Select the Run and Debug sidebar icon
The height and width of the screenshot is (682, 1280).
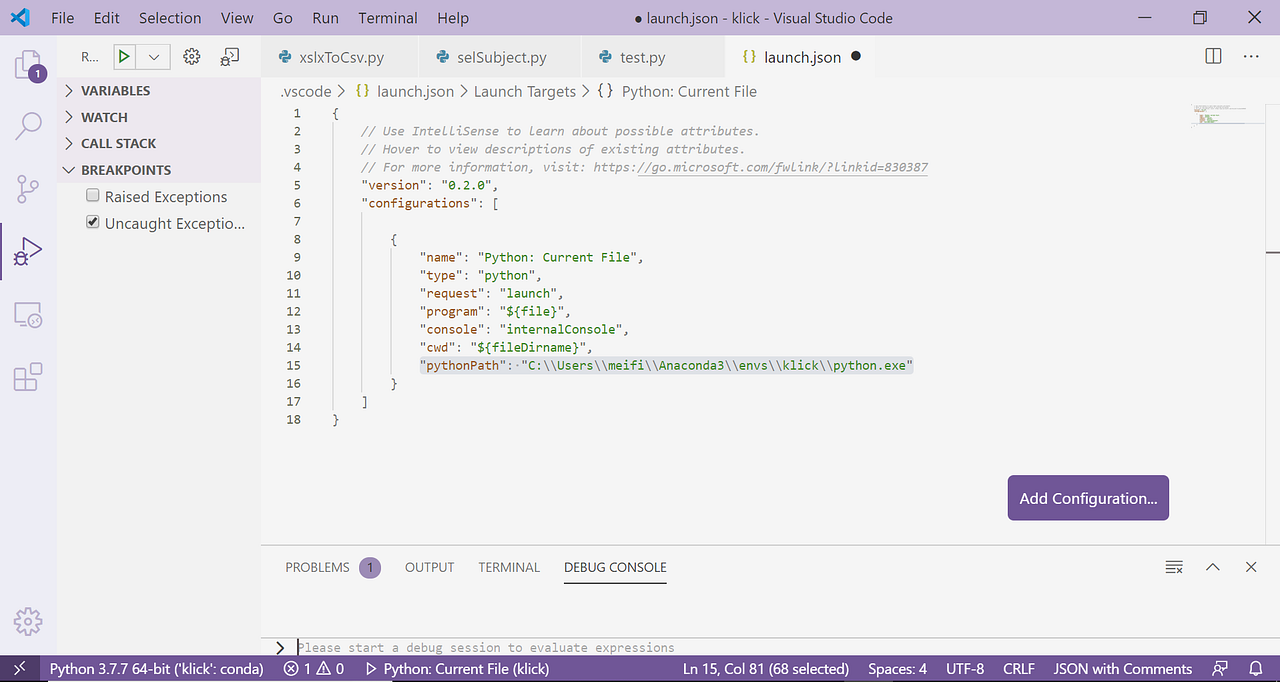(x=28, y=251)
